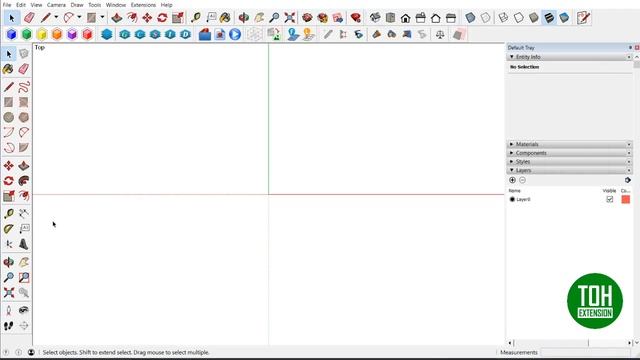The image size is (640, 360).
Task: Select the Freehand tool
Action: [x=24, y=87]
